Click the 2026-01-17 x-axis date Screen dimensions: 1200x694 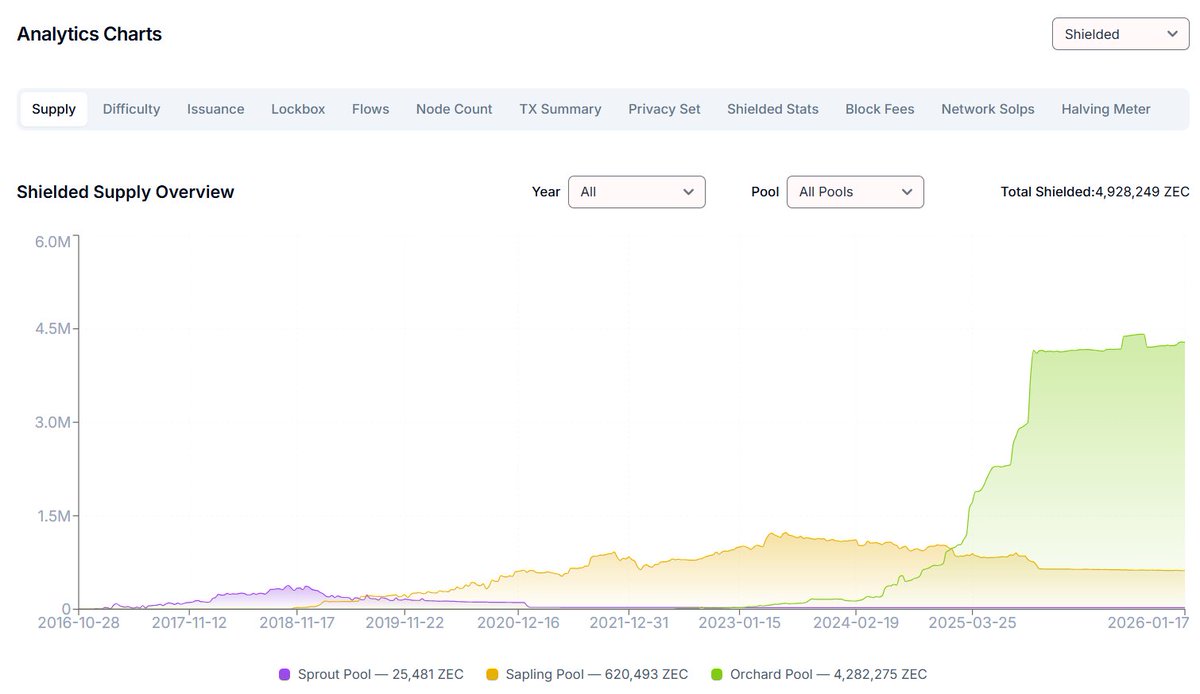click(x=1147, y=623)
